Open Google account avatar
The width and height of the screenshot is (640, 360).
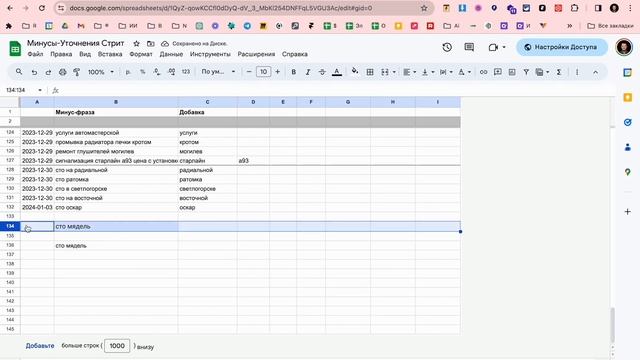click(624, 47)
